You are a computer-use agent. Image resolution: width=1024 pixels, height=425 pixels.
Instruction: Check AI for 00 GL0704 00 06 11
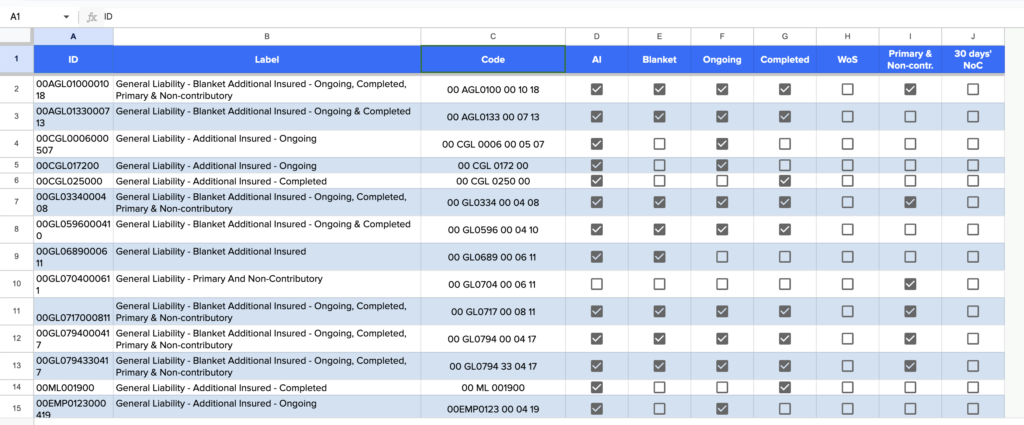[596, 284]
